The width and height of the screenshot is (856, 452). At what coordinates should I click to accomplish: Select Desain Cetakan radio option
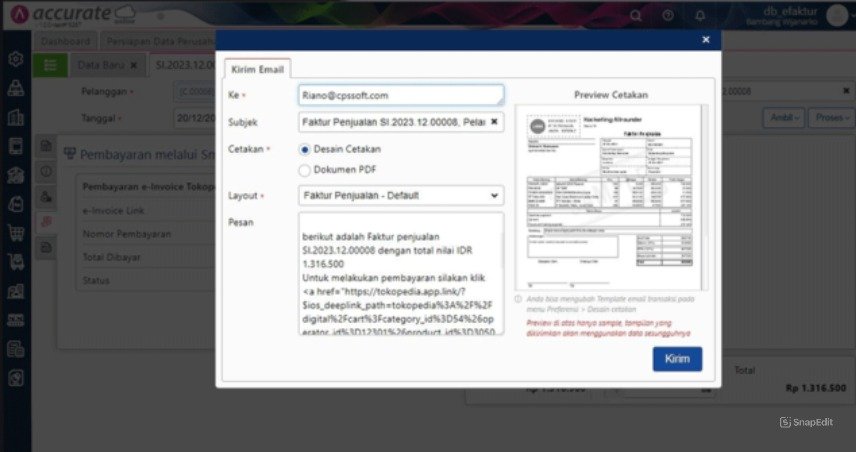pos(305,150)
